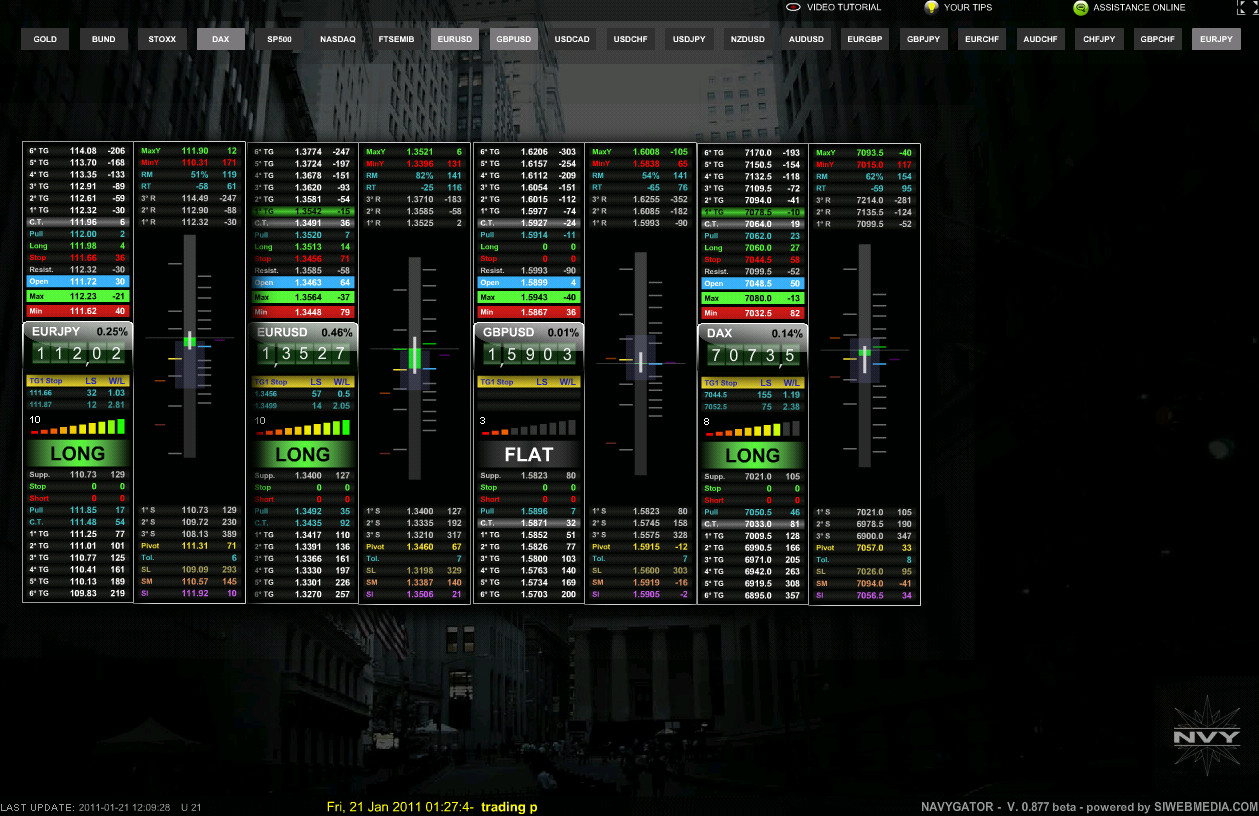
Task: Open Assistance Online chat bubble icon
Action: pos(1080,8)
